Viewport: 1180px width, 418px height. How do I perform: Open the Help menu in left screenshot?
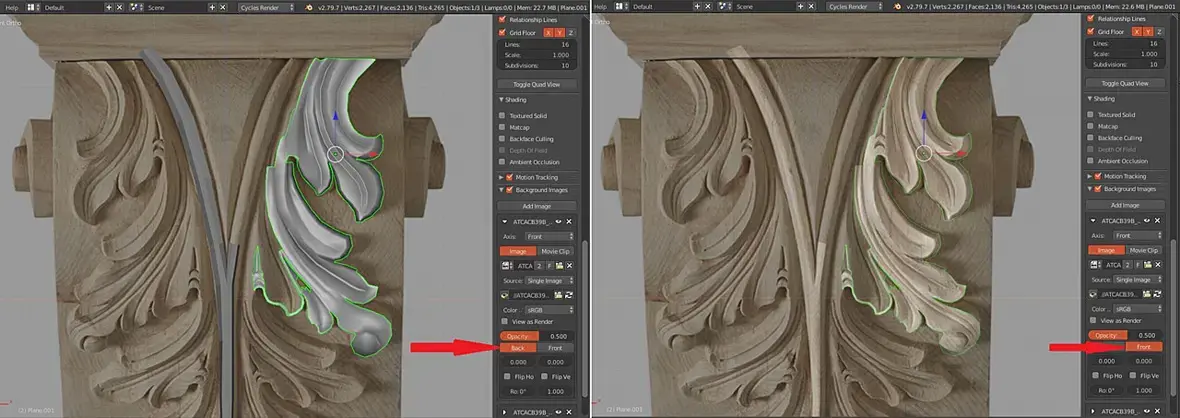click(x=12, y=7)
